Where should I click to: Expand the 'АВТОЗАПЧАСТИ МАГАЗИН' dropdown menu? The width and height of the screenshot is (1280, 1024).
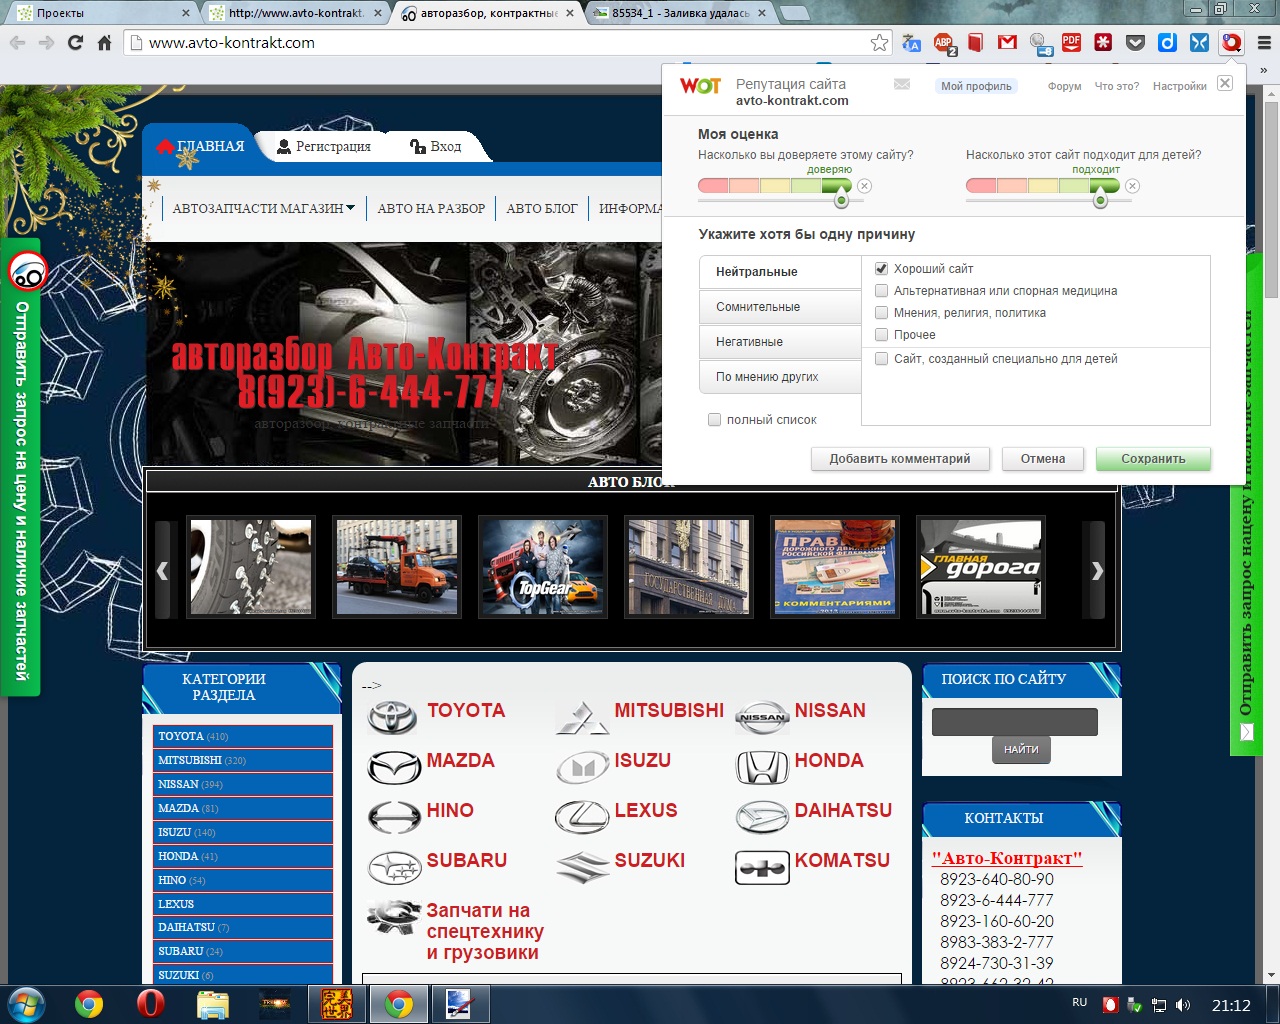click(x=263, y=209)
